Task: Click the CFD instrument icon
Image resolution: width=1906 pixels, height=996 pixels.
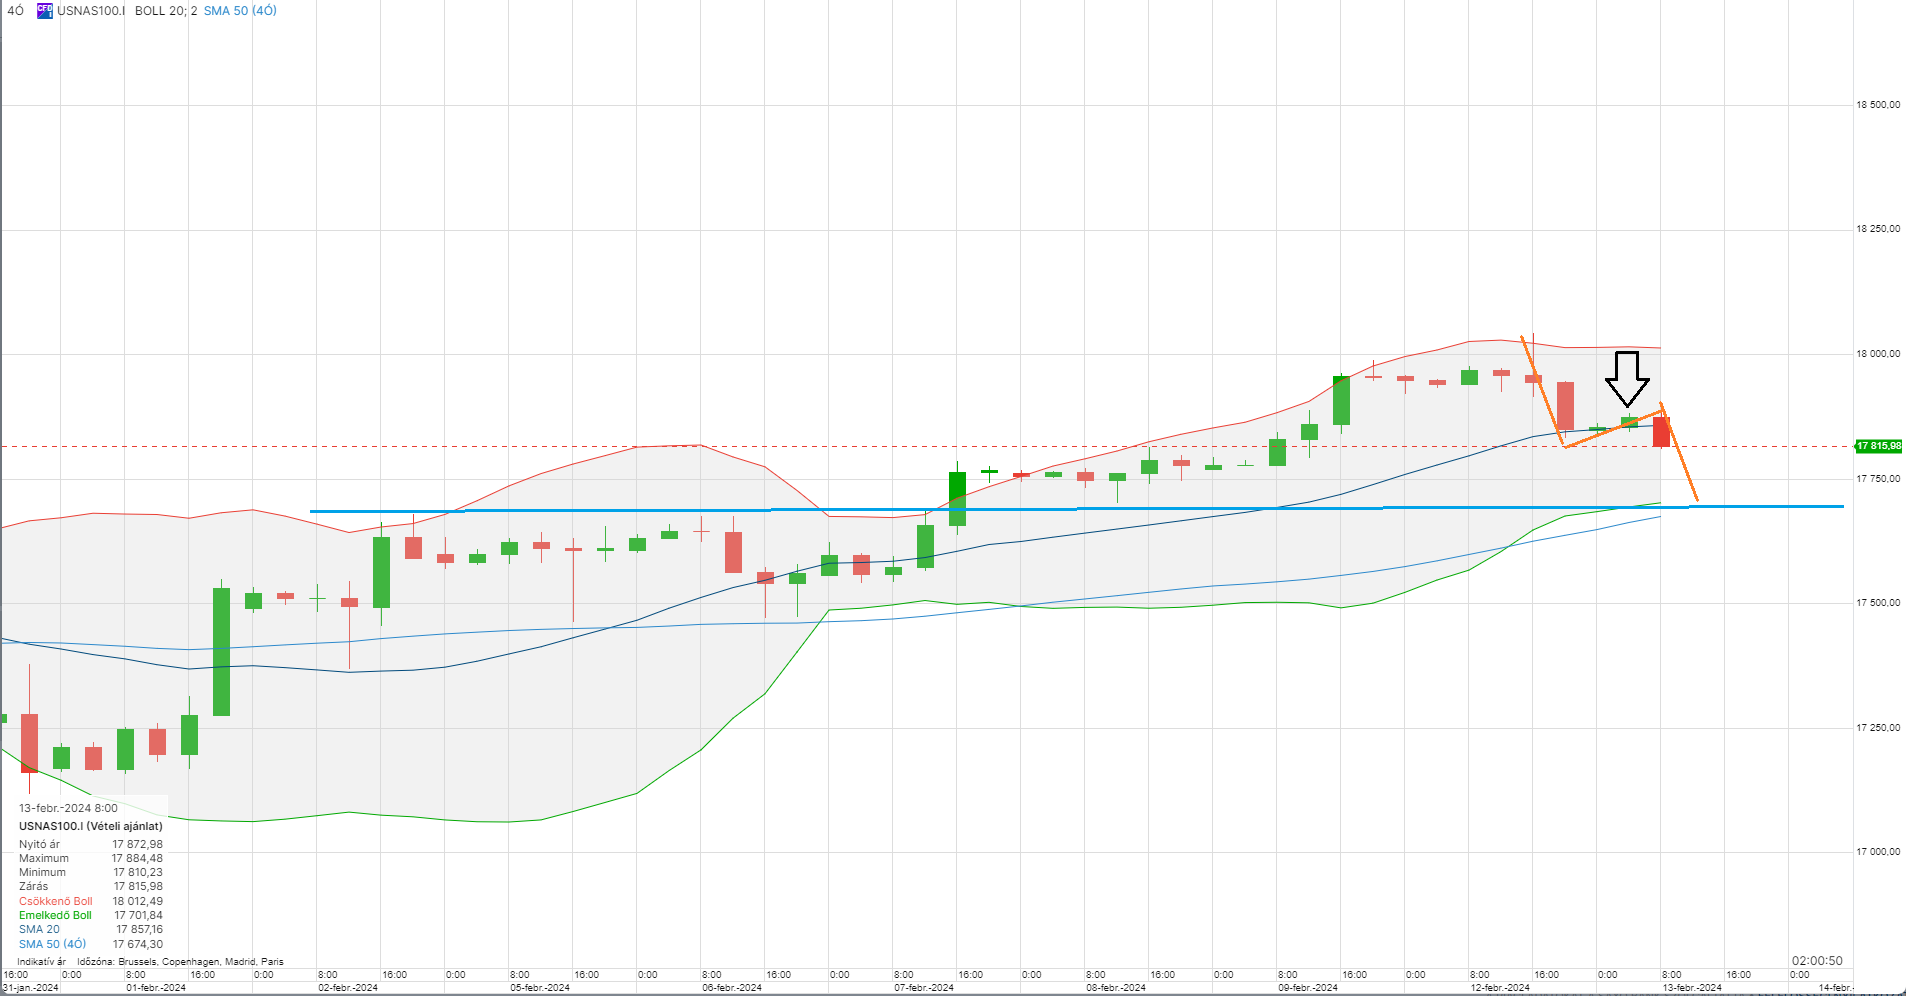Action: click(x=45, y=11)
